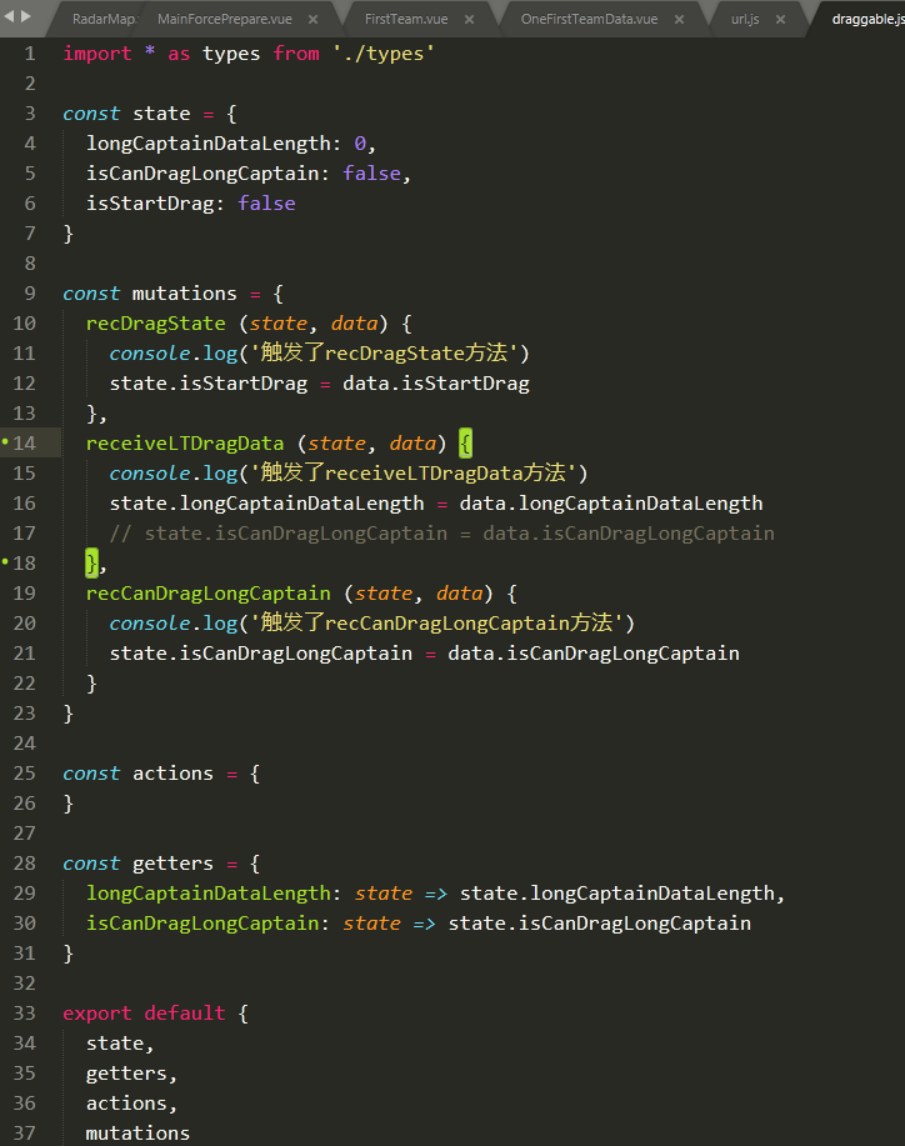Click 'isCanDragLongCaptain' getter key line 30

[x=202, y=923]
